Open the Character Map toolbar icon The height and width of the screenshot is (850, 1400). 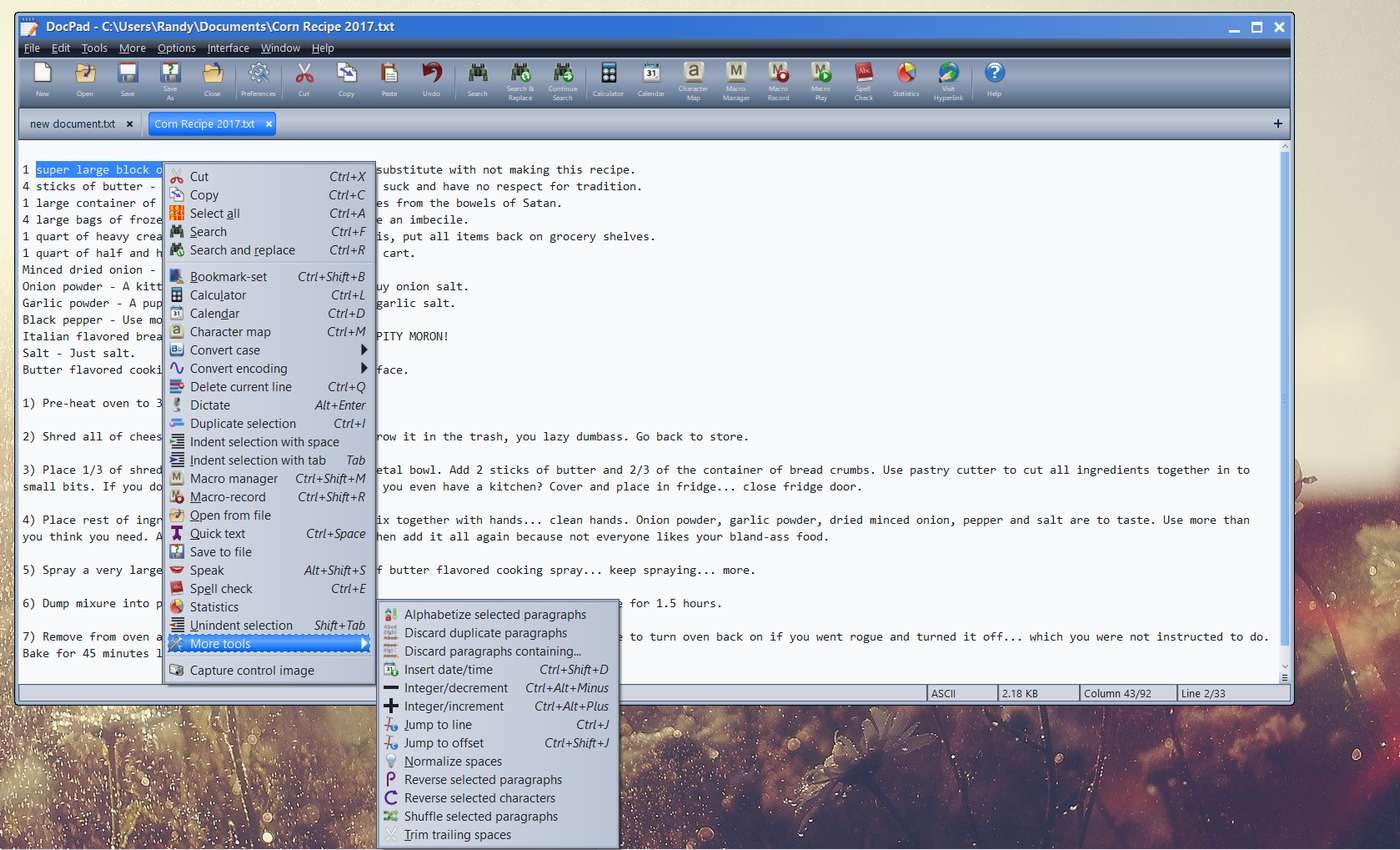(693, 81)
